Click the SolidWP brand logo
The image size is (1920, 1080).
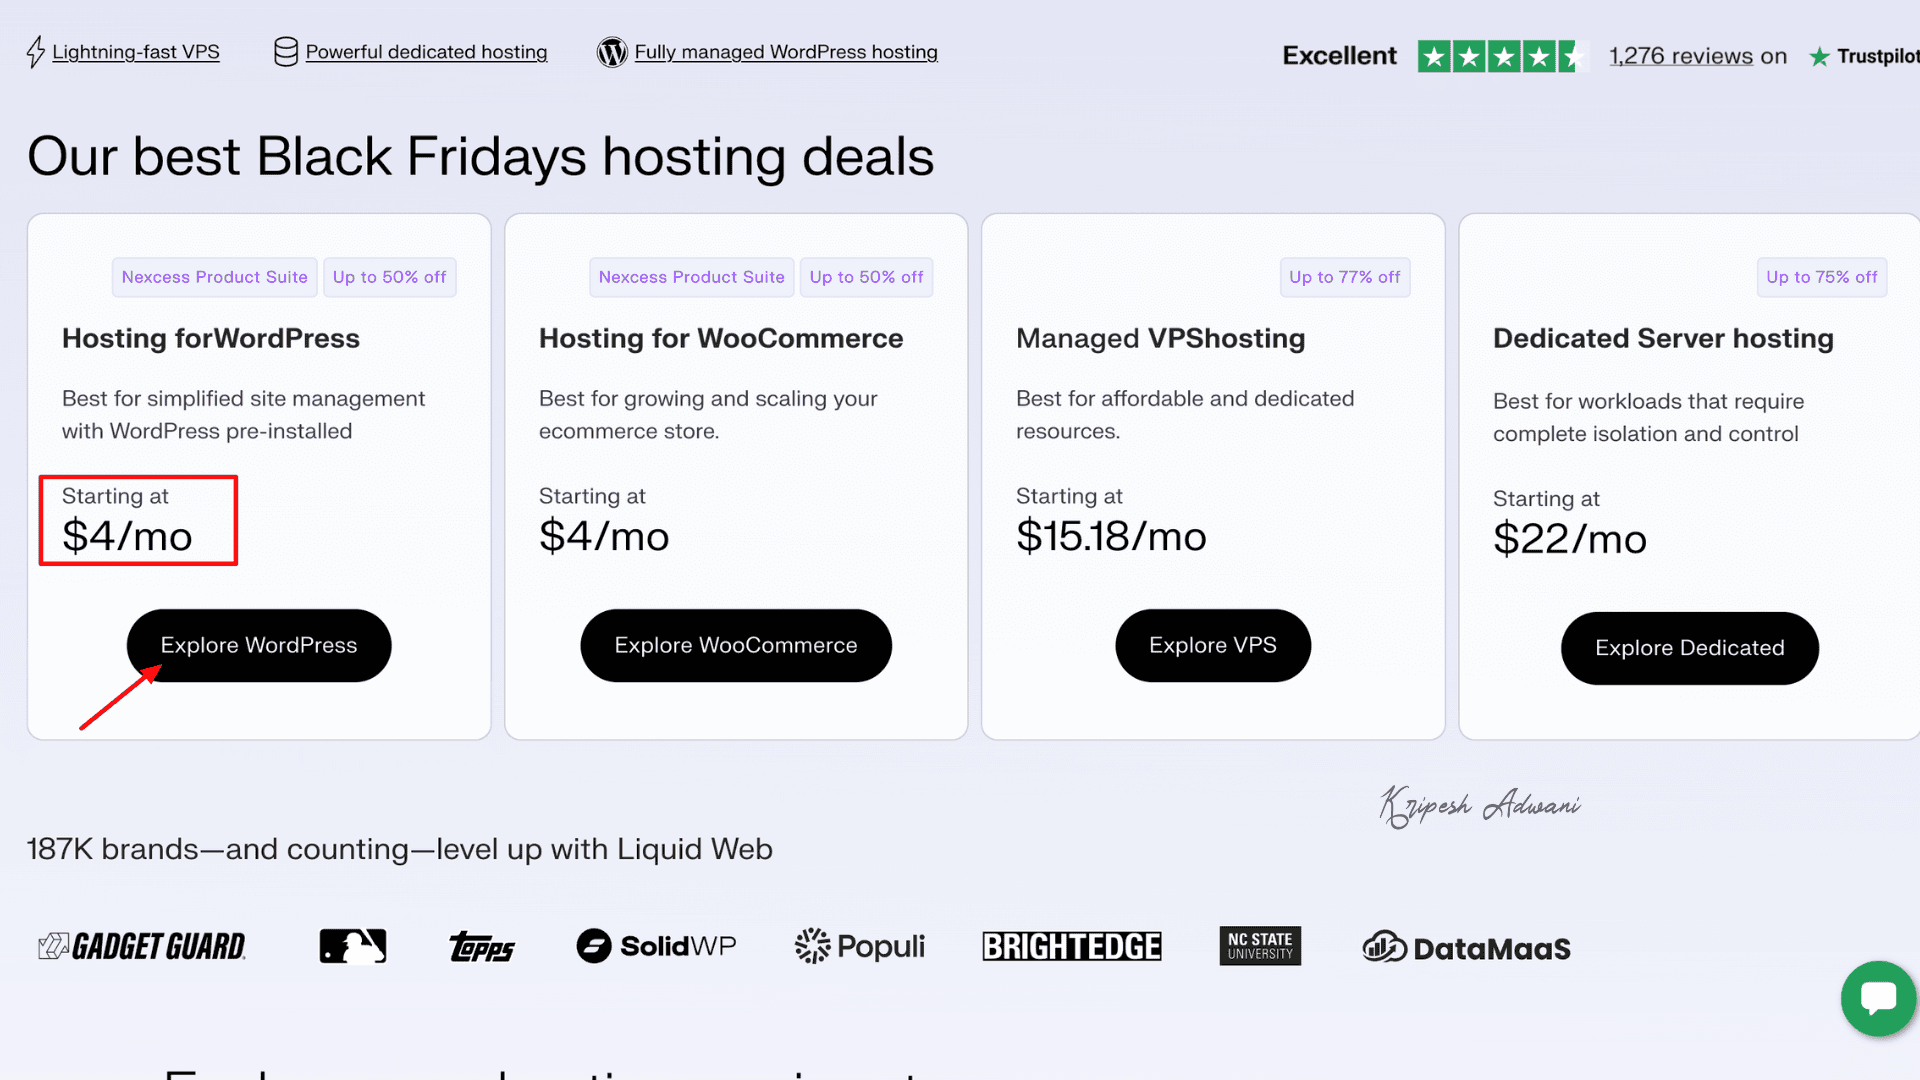point(656,946)
